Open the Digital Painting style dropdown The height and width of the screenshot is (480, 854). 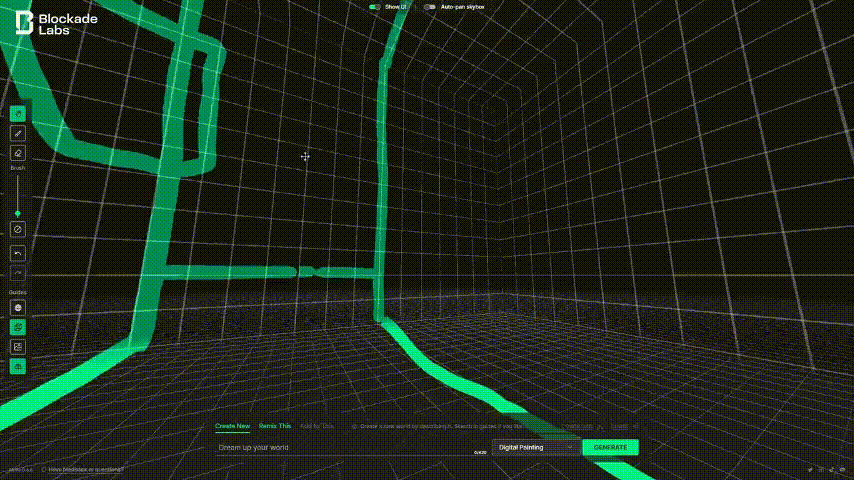click(536, 447)
